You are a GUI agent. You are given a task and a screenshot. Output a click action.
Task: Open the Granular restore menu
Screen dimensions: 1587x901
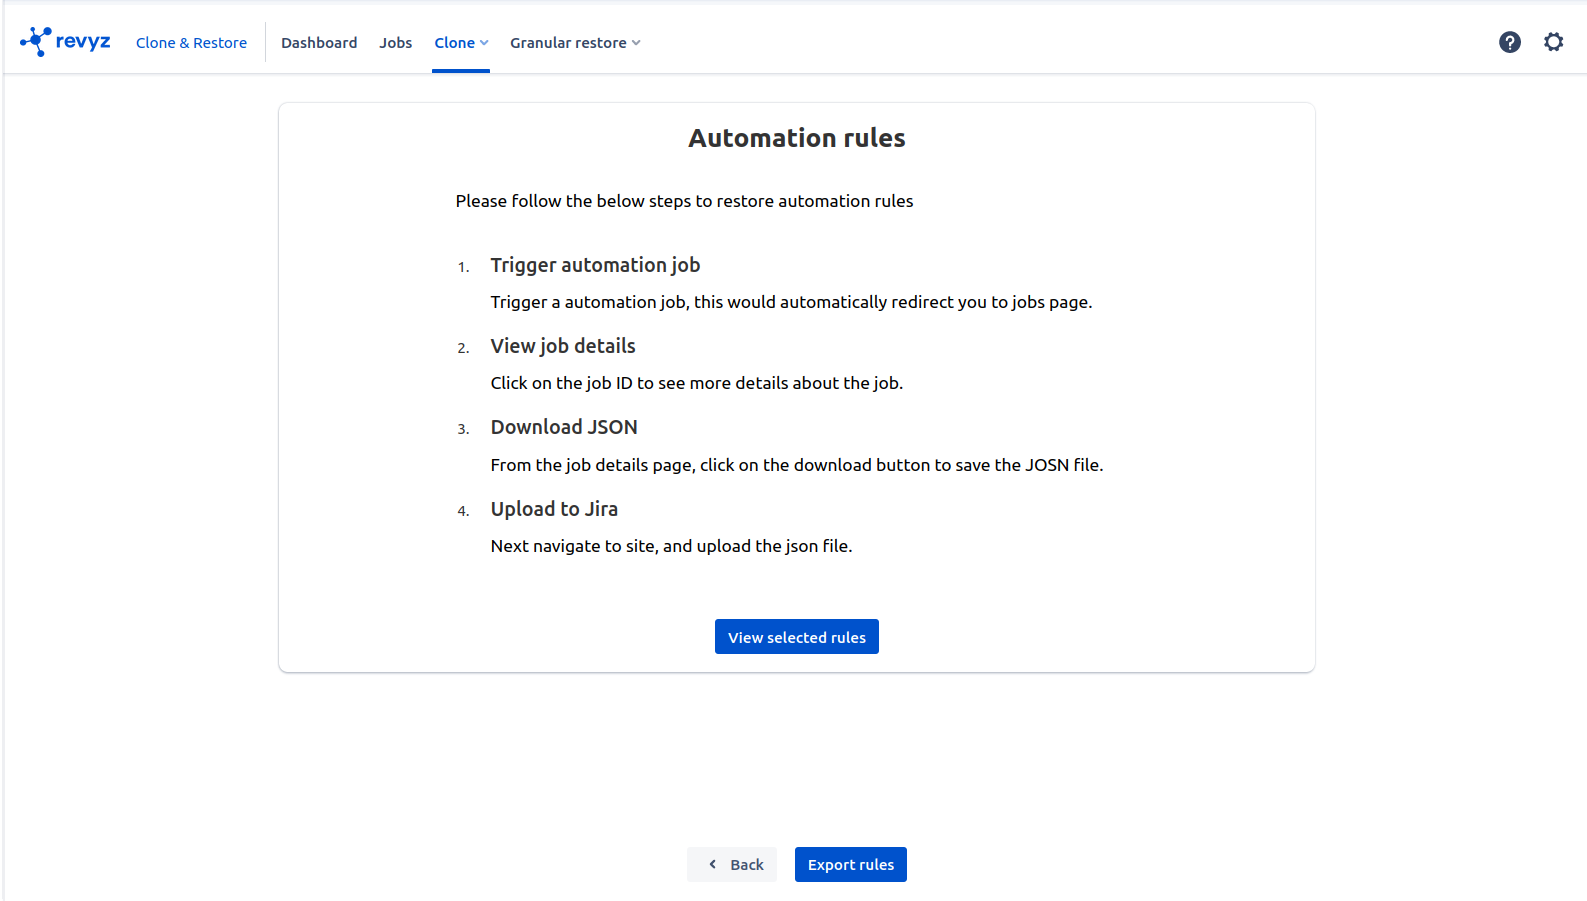(568, 43)
